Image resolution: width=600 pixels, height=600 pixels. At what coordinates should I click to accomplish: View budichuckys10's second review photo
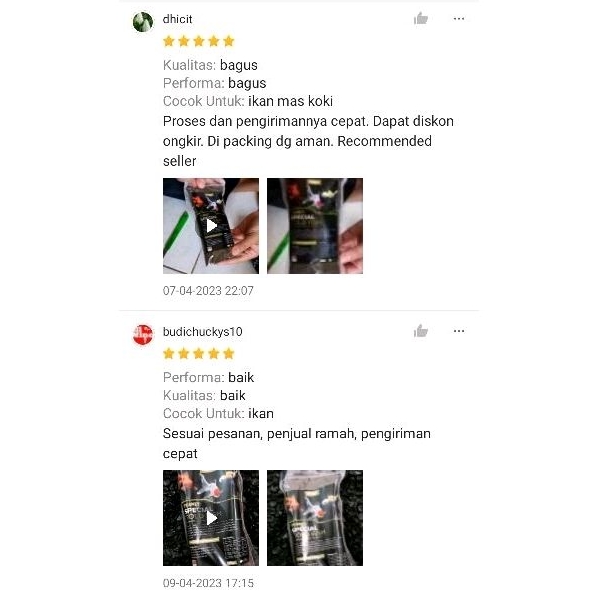[x=315, y=518]
